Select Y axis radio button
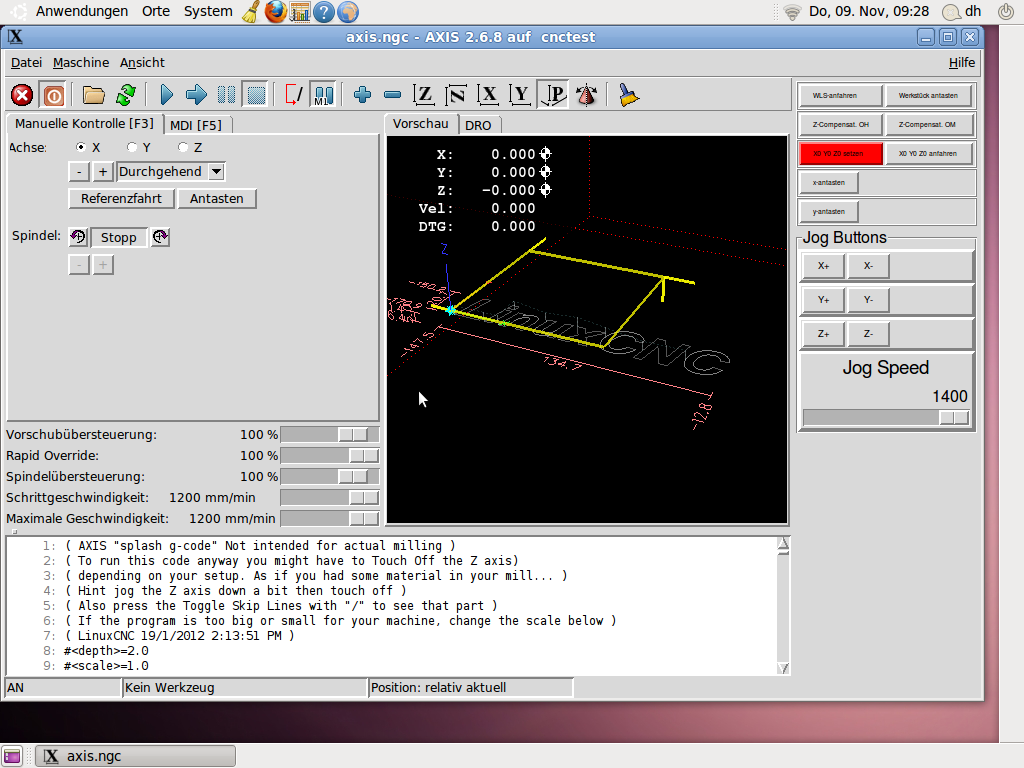 (x=132, y=147)
